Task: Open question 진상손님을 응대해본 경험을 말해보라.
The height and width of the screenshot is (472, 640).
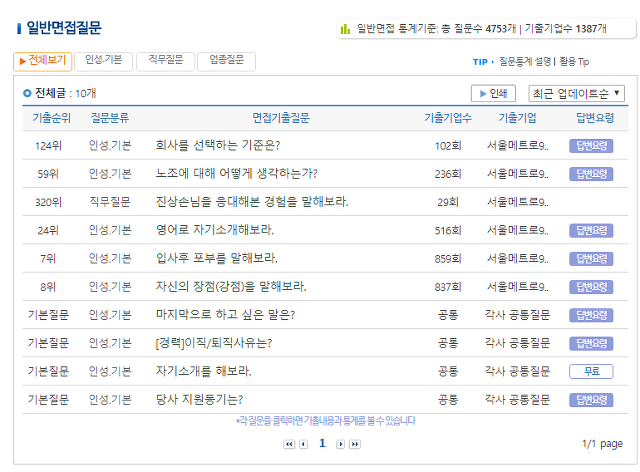Action: tap(252, 202)
